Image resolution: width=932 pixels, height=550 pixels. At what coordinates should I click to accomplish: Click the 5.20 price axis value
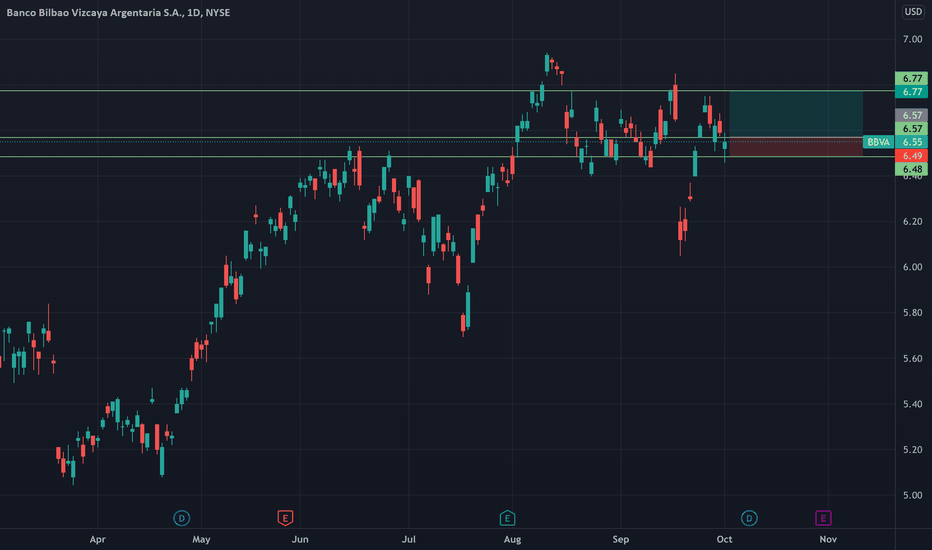click(x=912, y=450)
